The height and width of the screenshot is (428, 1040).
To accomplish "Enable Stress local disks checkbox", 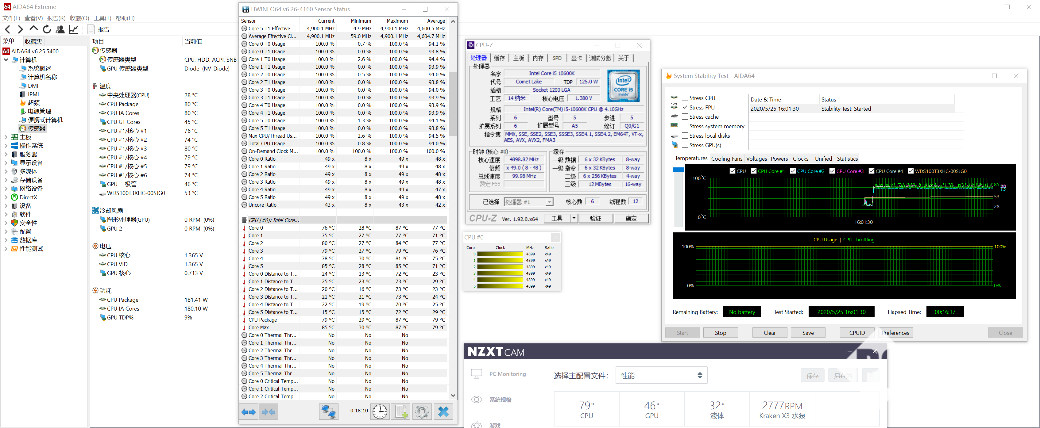I will pos(685,135).
